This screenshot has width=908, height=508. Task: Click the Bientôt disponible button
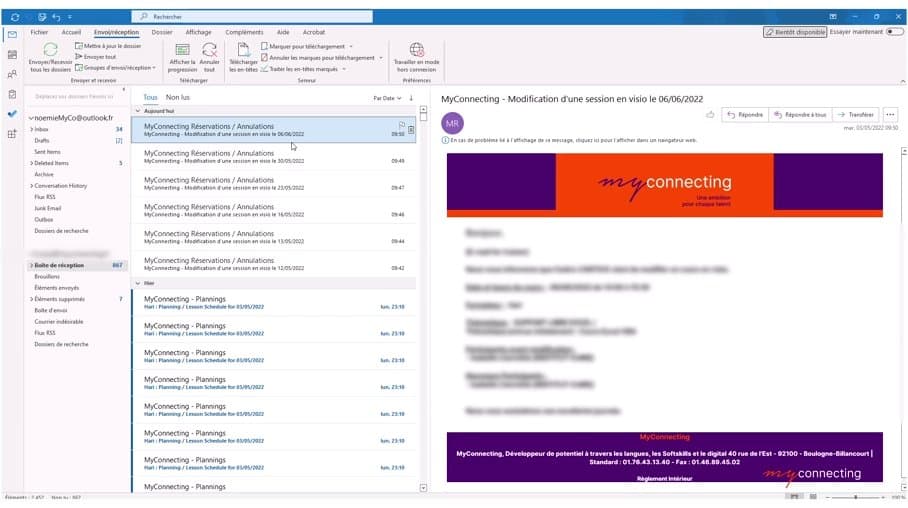794,32
